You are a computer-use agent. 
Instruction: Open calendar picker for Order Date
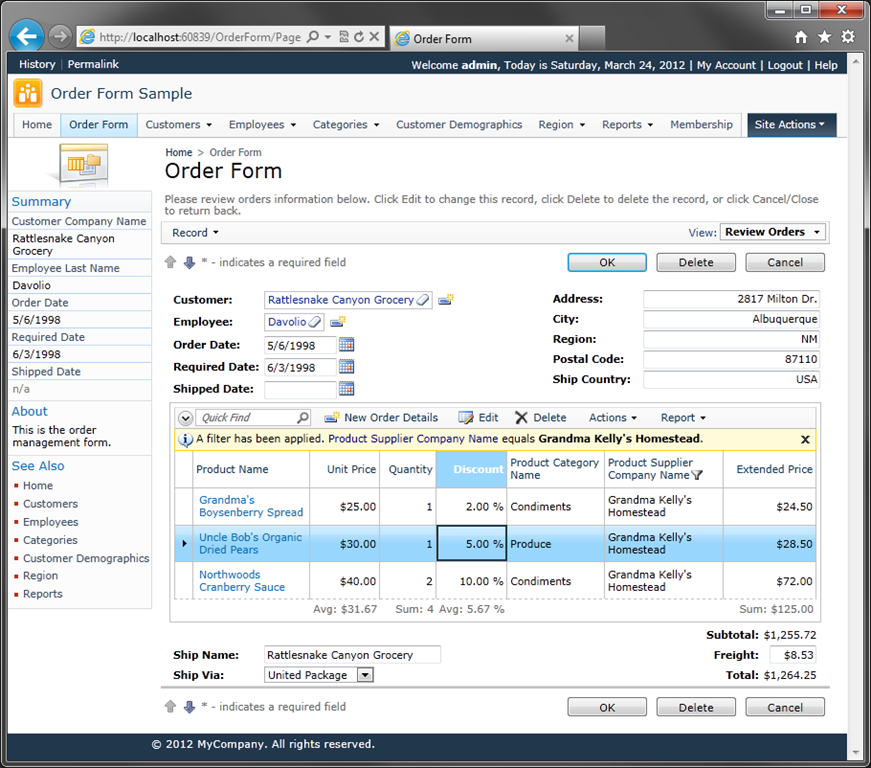346,345
